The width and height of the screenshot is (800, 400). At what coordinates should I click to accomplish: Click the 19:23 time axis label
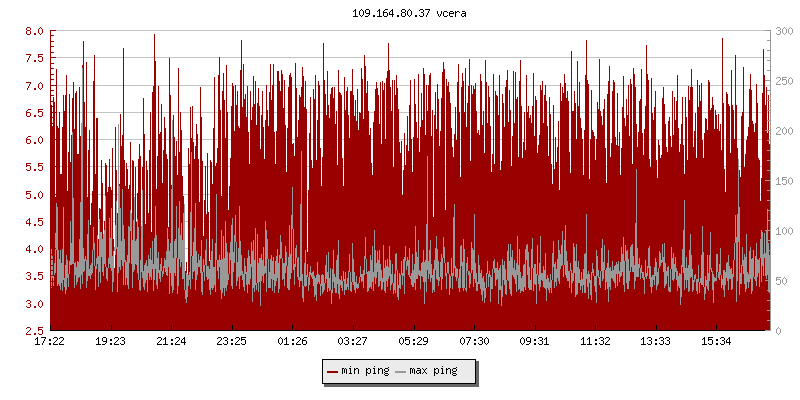click(110, 341)
